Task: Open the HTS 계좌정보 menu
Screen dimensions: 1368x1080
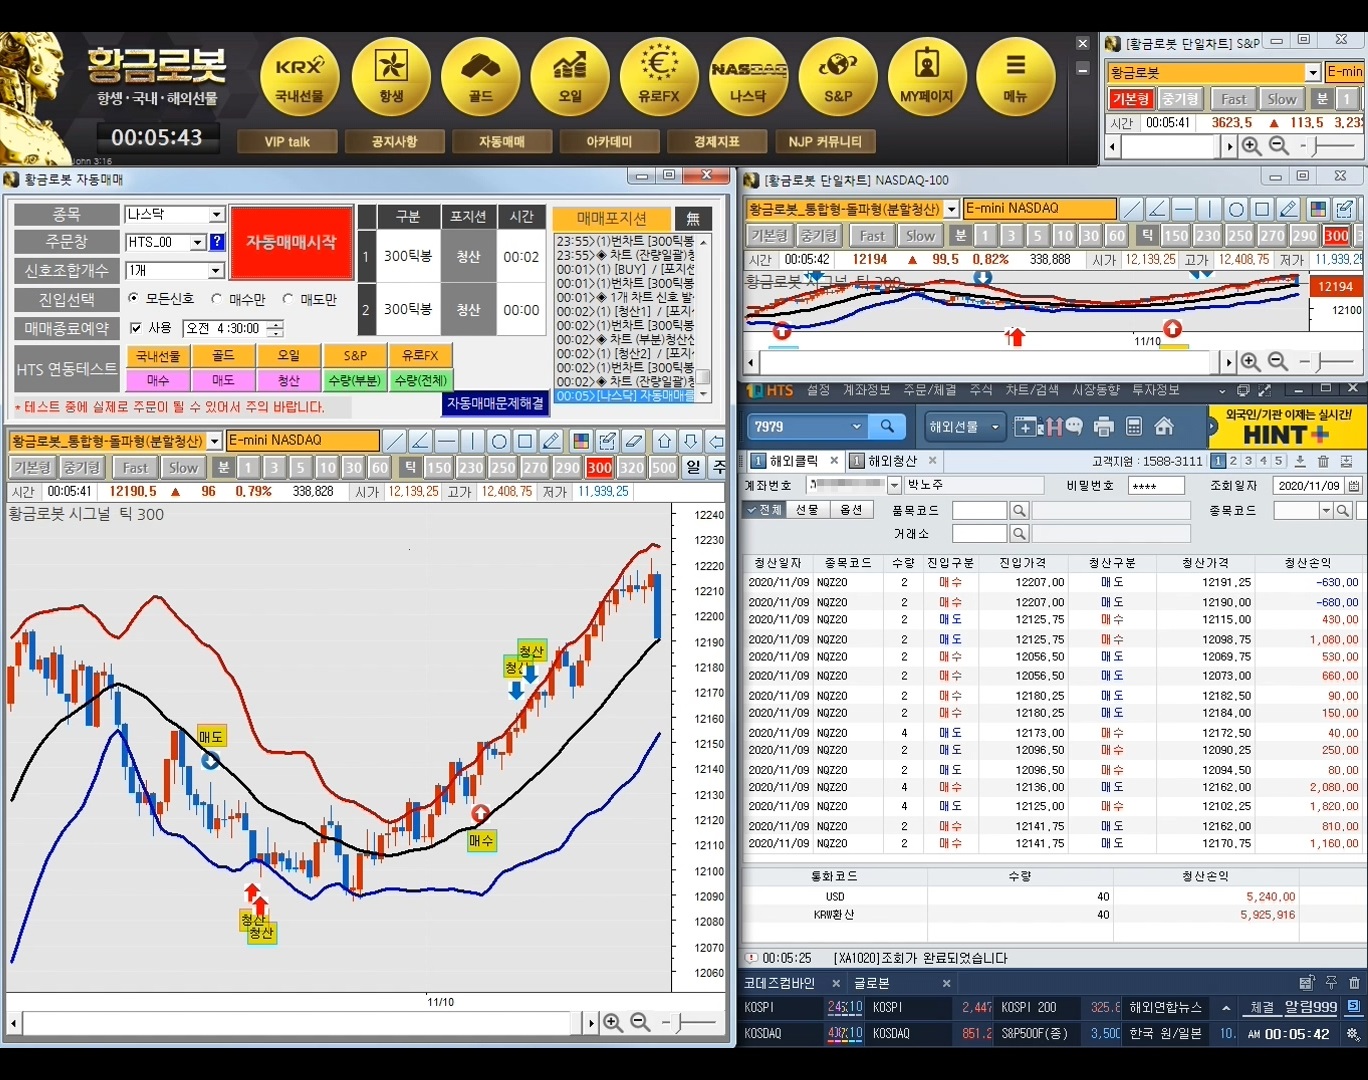Action: 866,390
